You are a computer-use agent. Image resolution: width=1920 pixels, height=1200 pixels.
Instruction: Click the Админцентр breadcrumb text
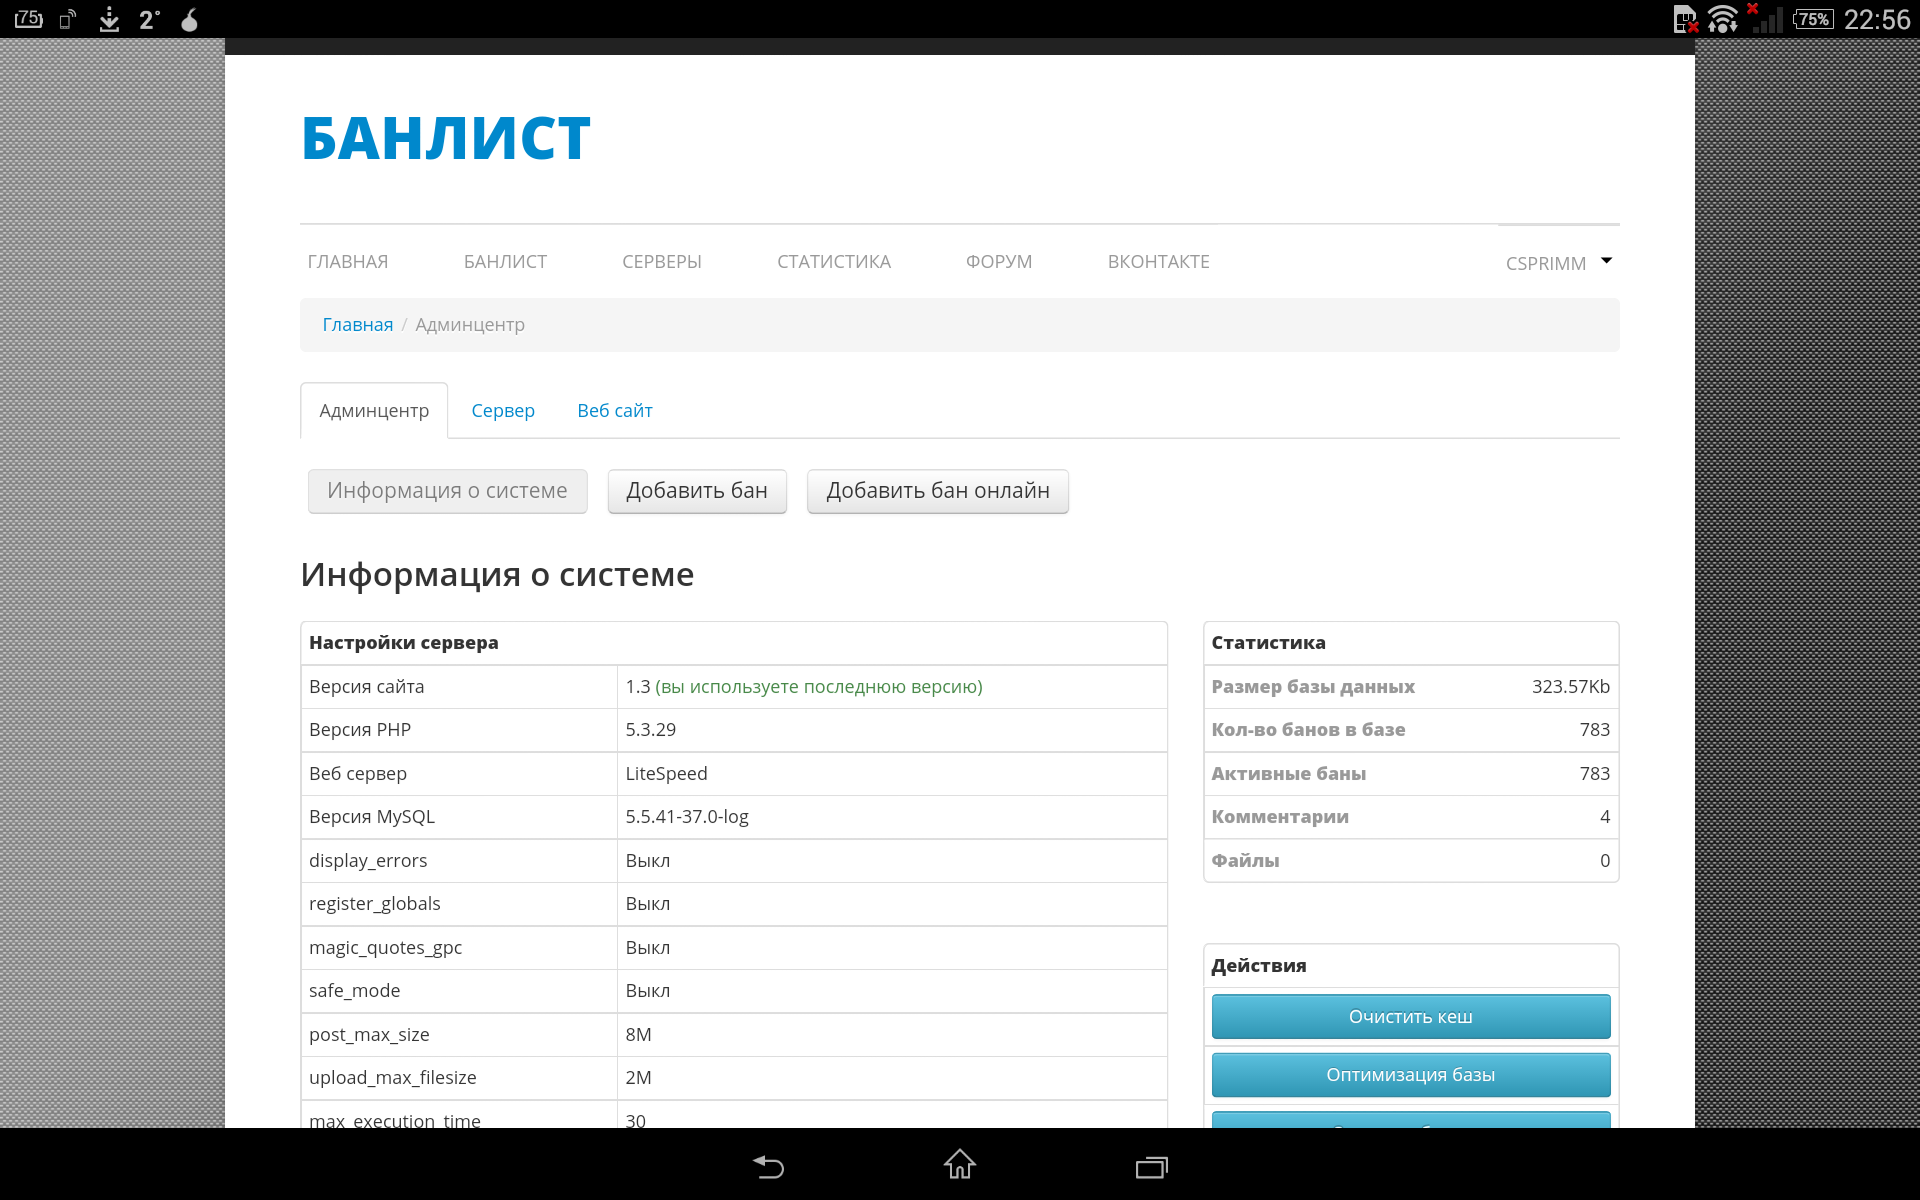click(x=470, y=325)
